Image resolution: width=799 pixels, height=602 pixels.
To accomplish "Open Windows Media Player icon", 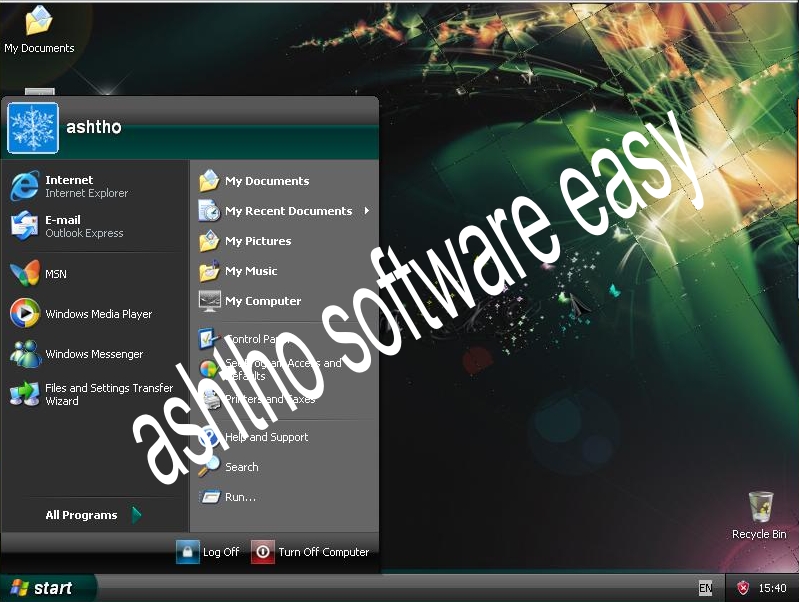I will 24,313.
